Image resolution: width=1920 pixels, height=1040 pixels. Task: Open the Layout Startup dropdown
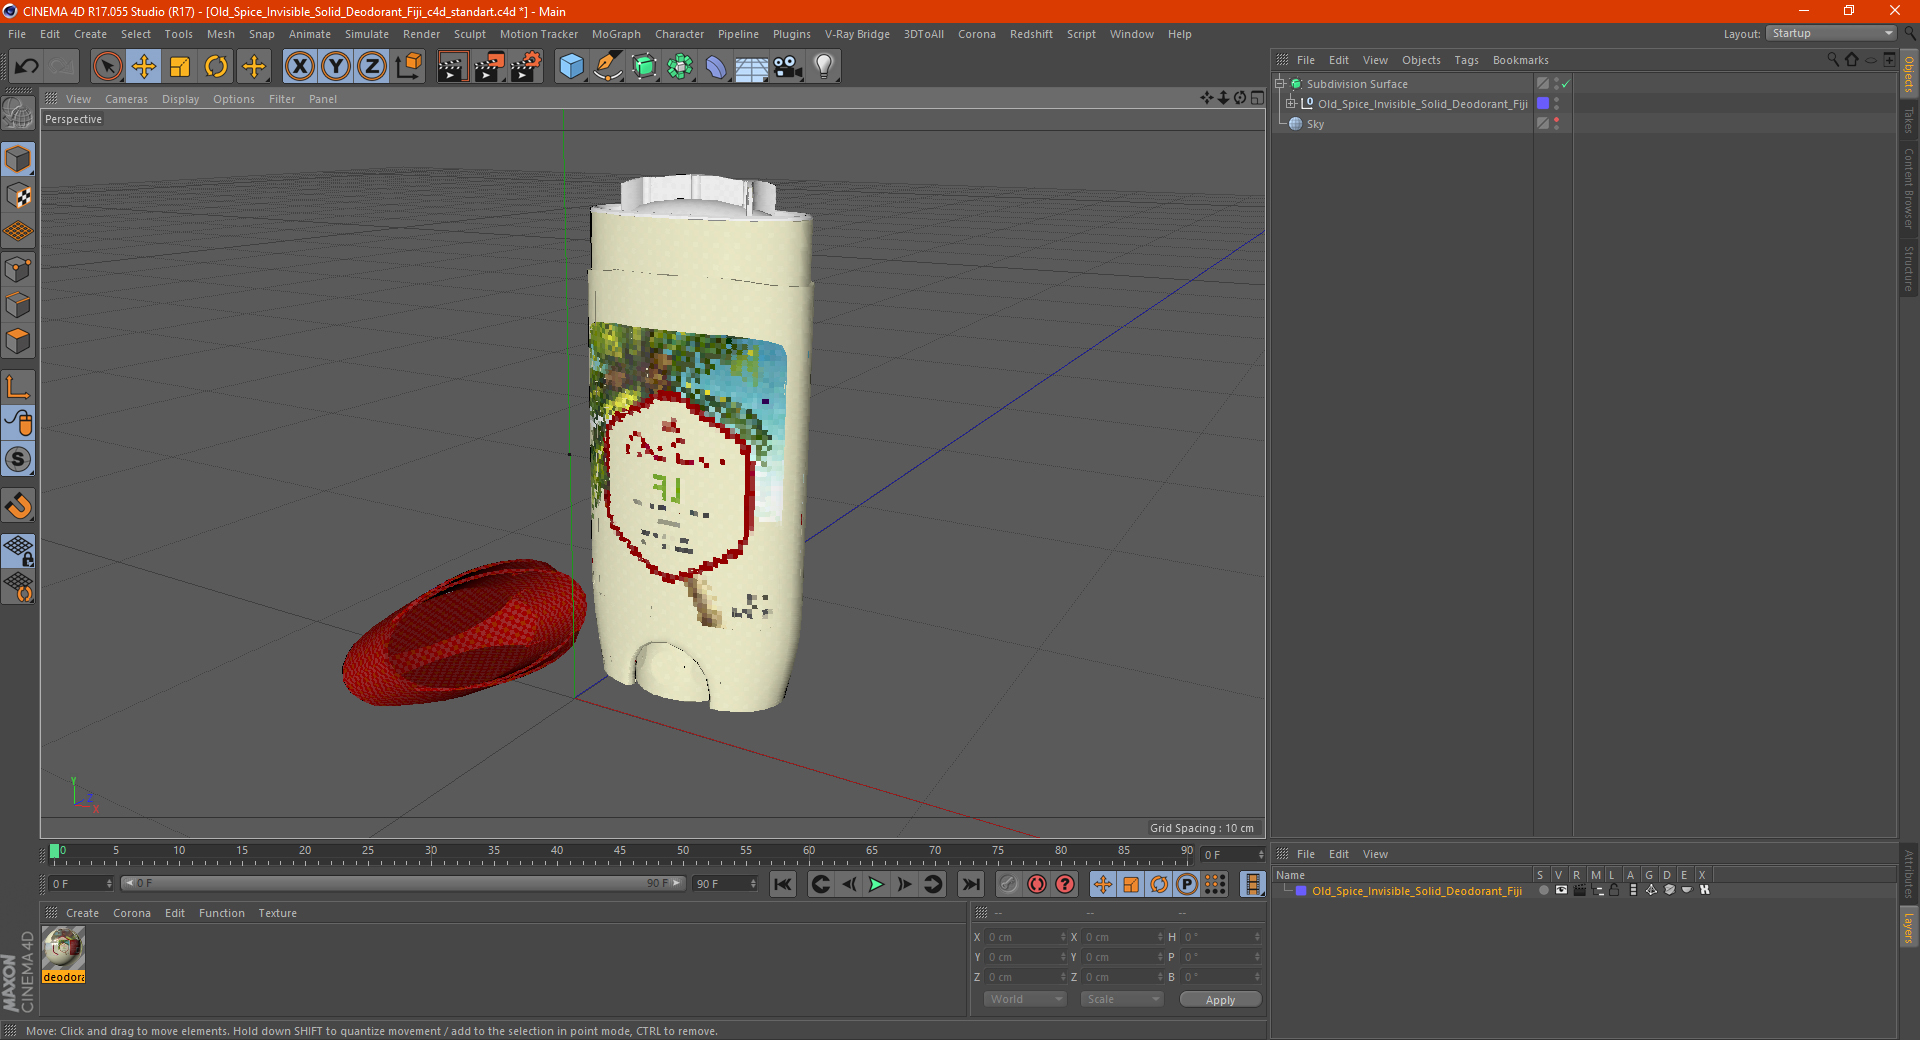pyautogui.click(x=1831, y=33)
